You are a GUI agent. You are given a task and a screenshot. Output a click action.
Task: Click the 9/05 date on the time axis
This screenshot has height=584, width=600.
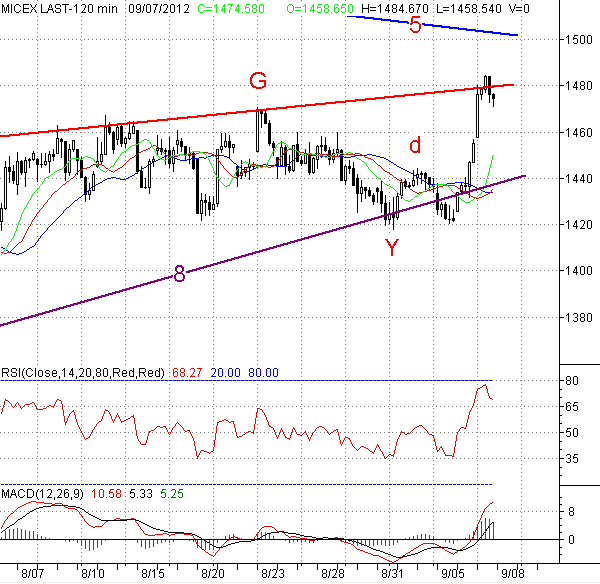(454, 574)
